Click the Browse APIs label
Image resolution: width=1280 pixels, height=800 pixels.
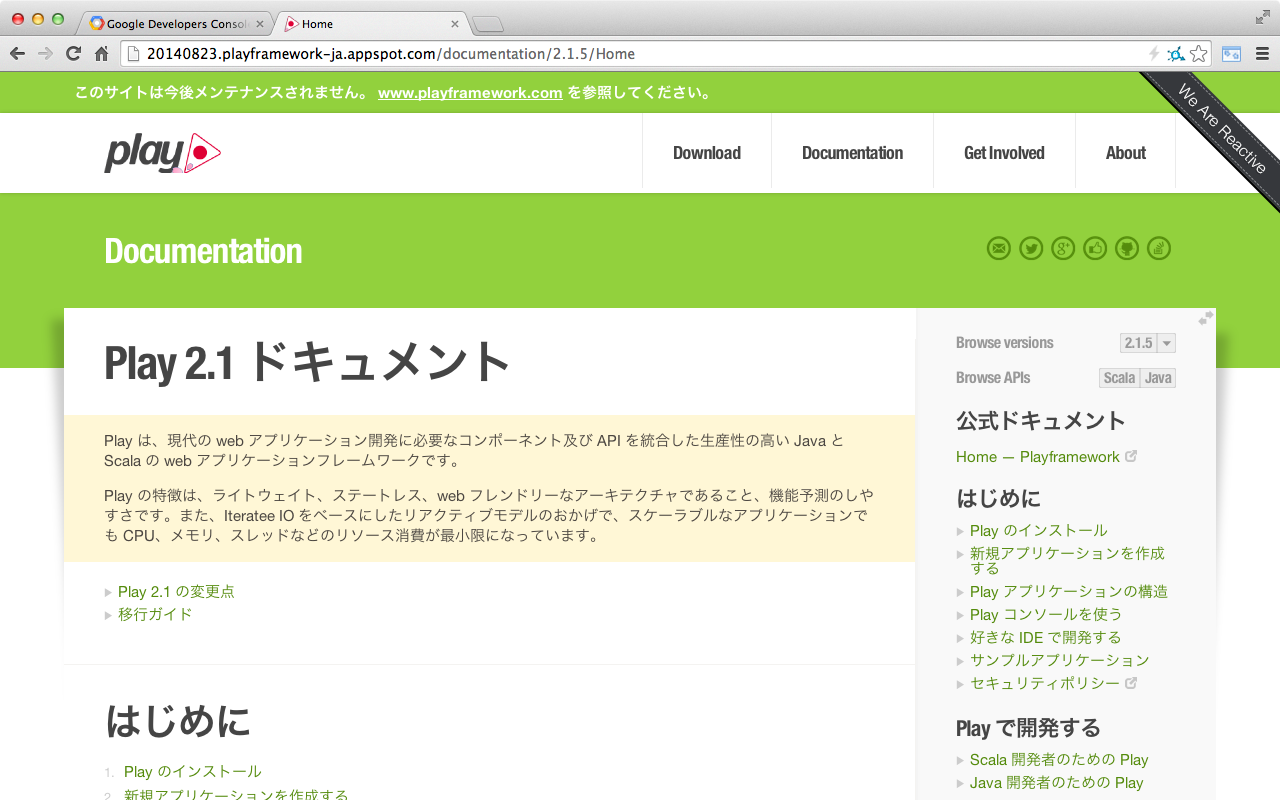coord(993,378)
